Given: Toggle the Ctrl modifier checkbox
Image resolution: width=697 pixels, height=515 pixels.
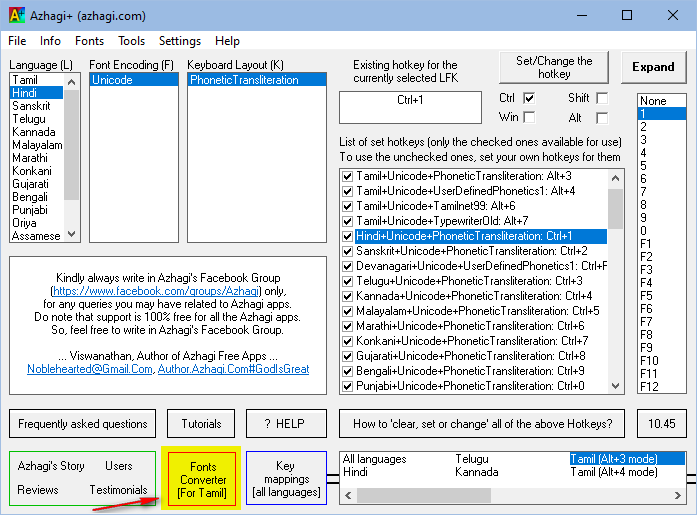Looking at the screenshot, I should coord(529,98).
